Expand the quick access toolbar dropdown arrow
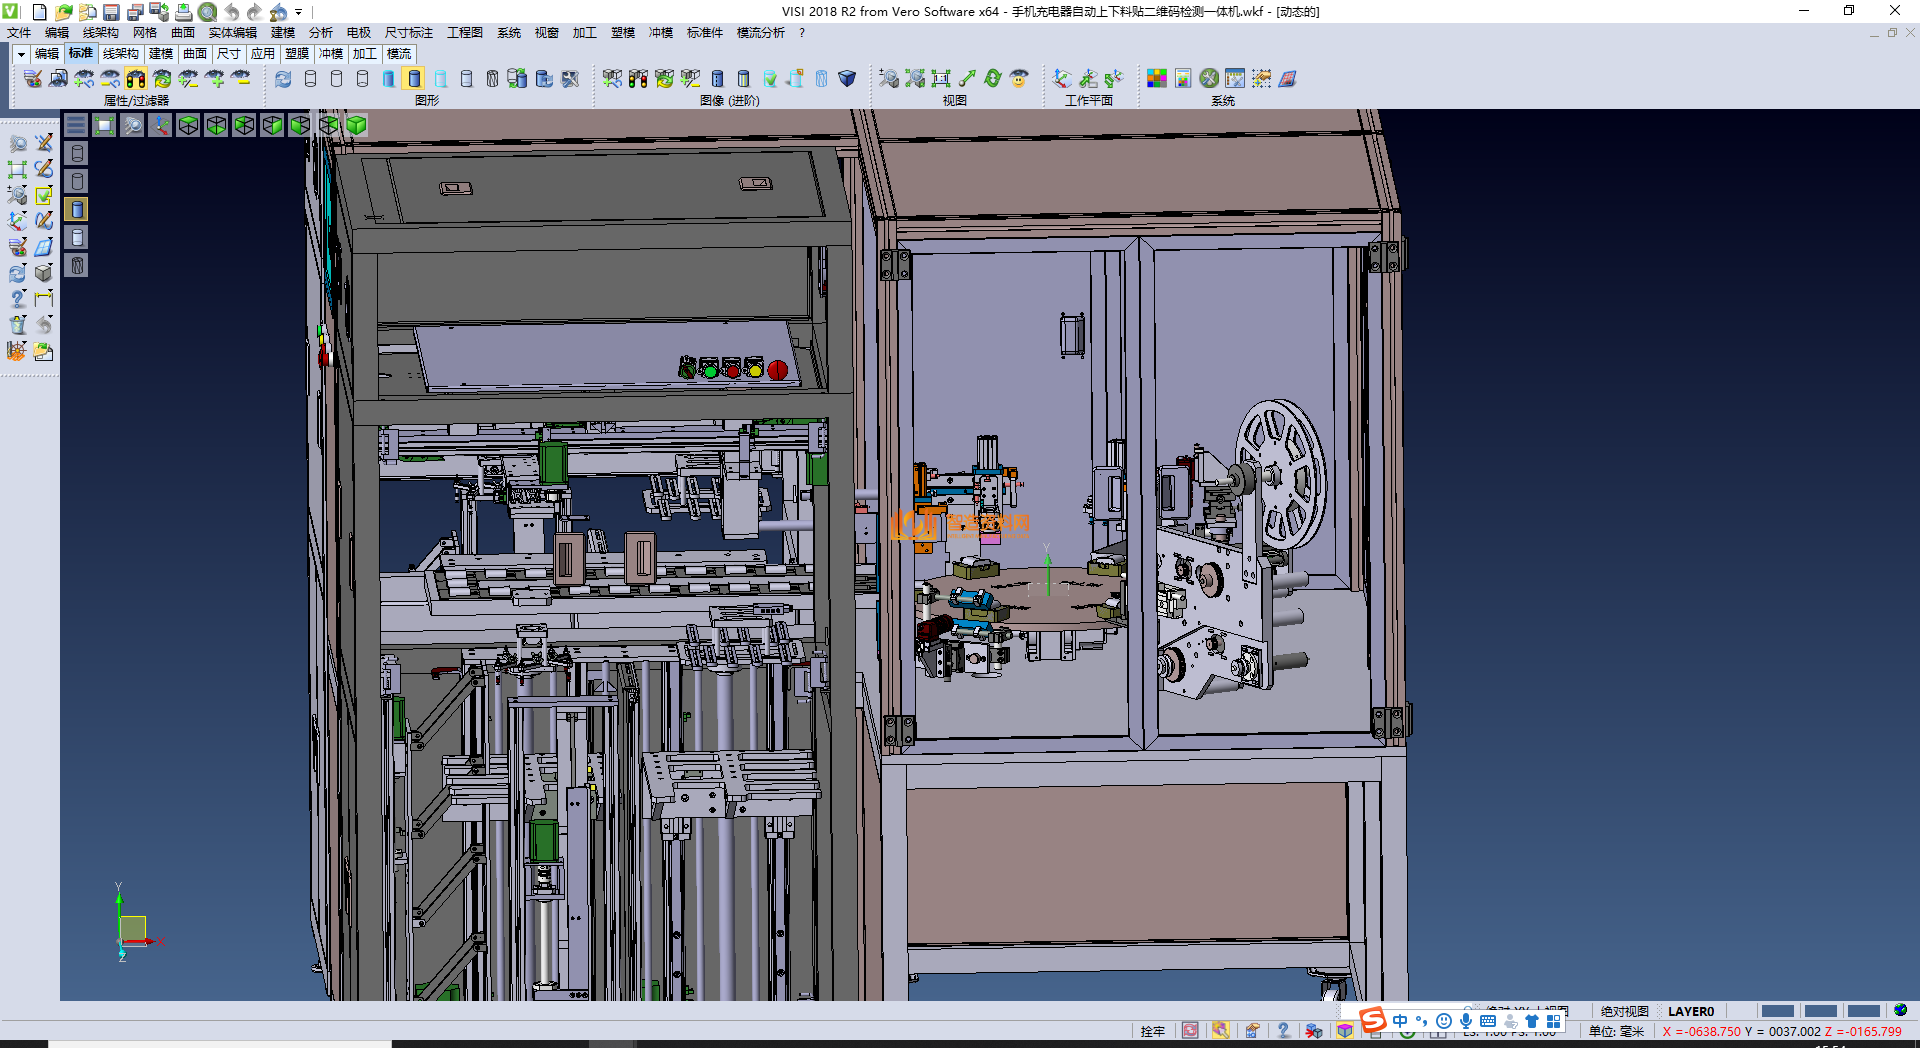The height and width of the screenshot is (1048, 1920). [x=299, y=12]
